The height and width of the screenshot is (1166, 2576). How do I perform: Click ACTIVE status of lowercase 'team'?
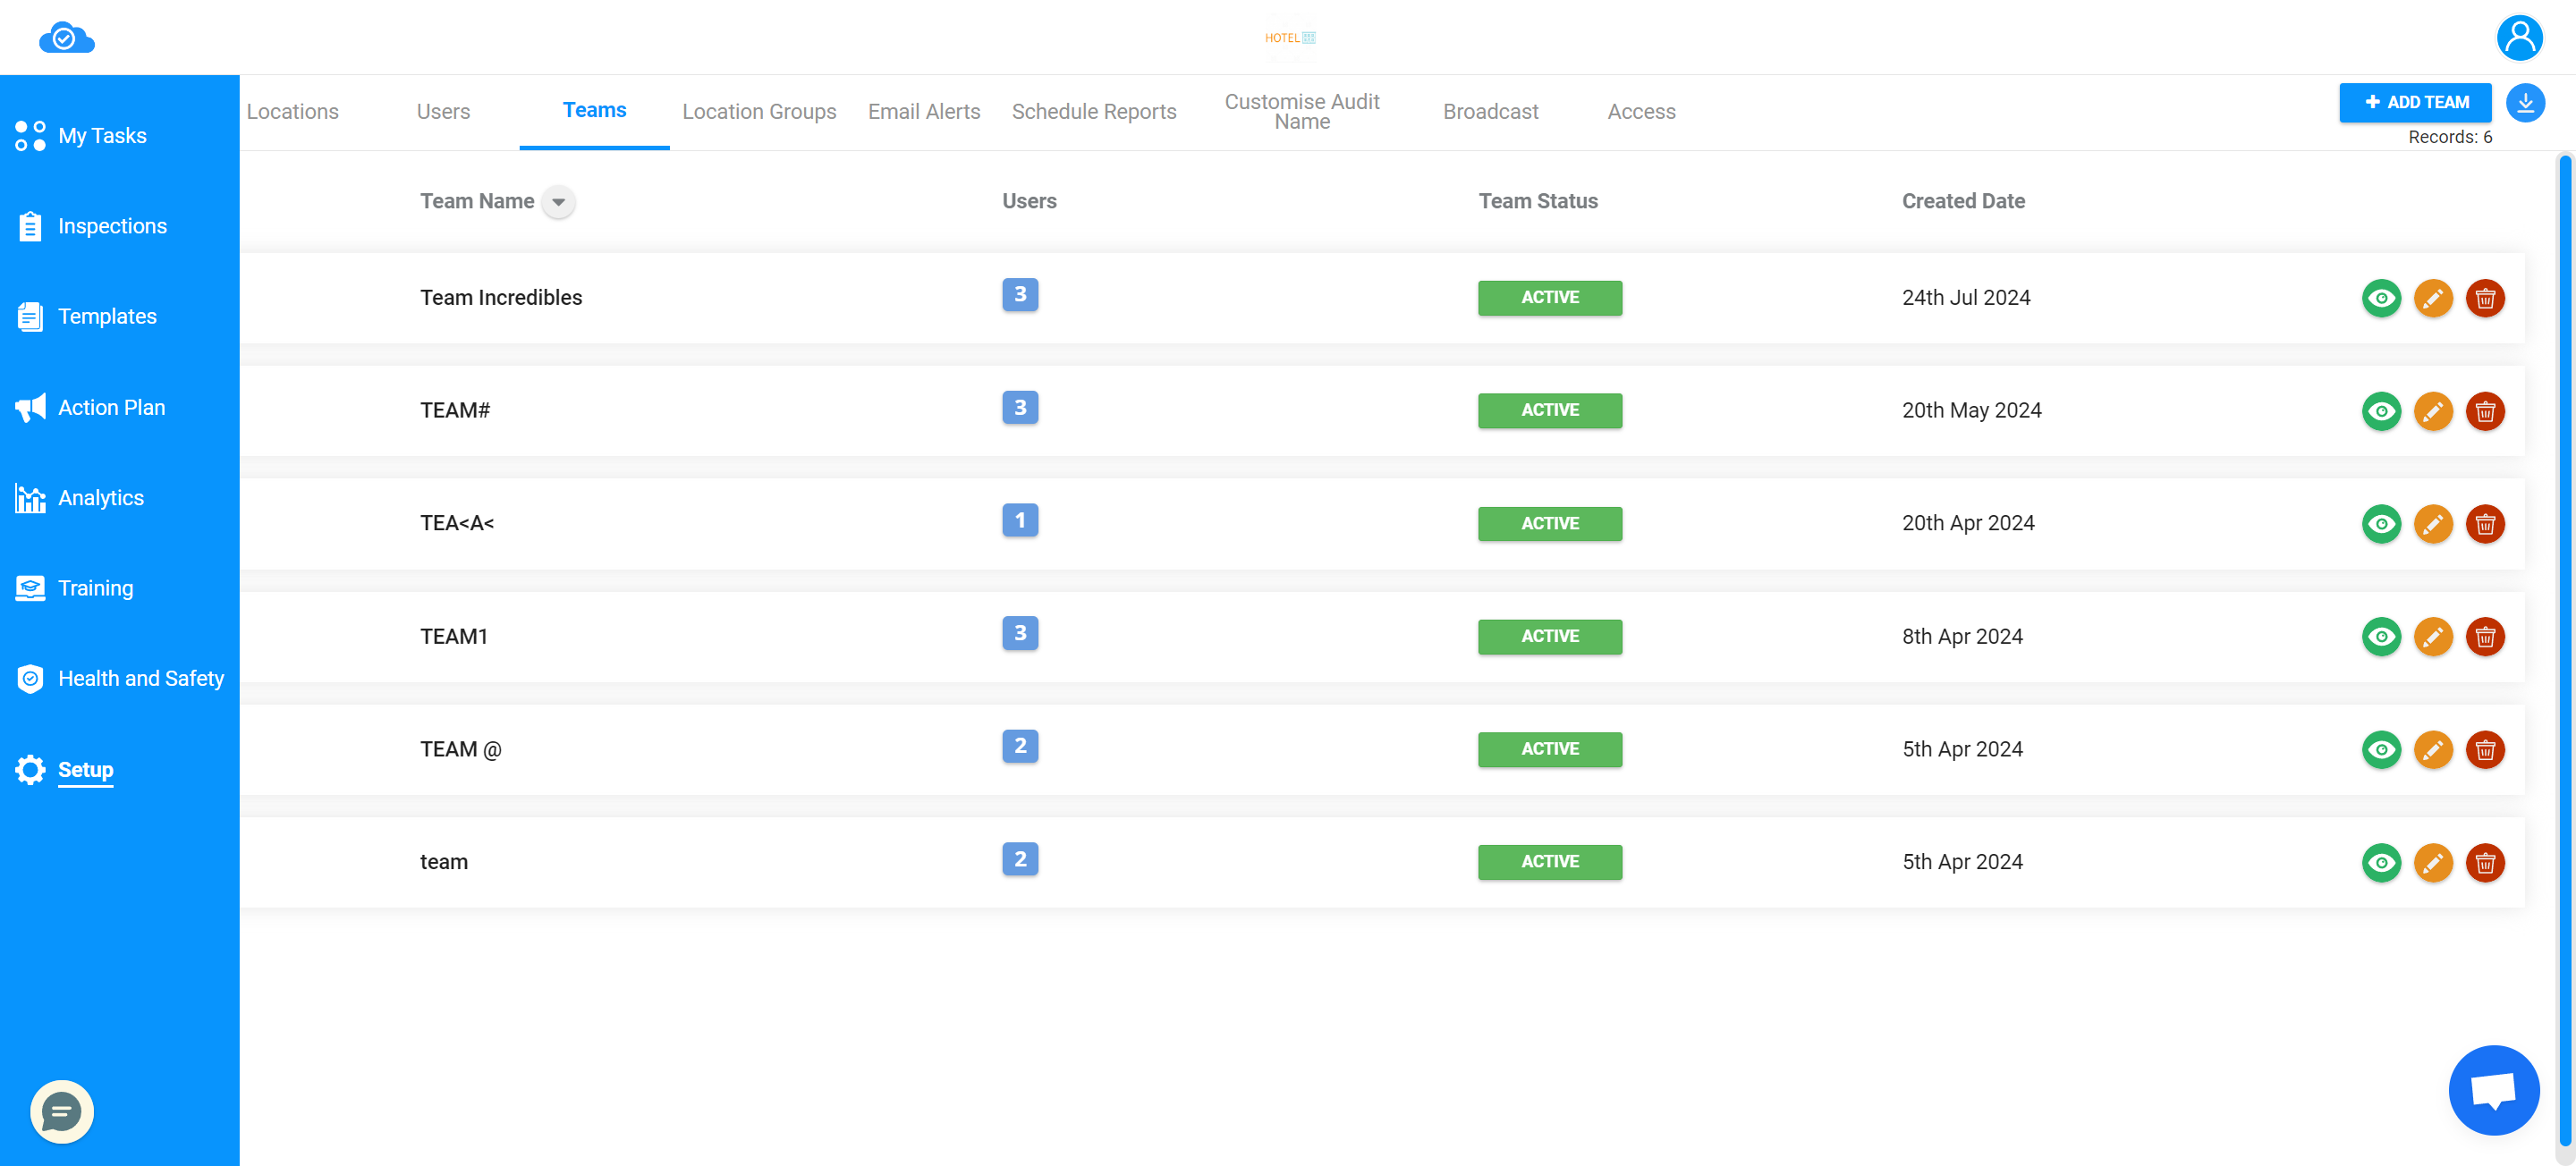[1550, 863]
